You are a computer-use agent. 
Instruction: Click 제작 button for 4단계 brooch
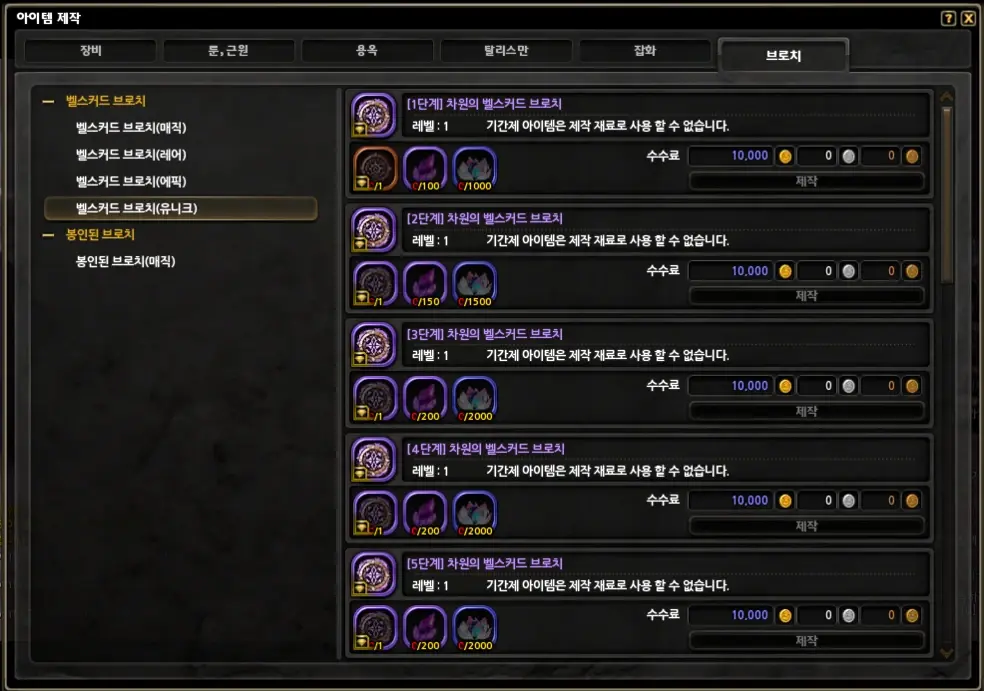point(806,526)
